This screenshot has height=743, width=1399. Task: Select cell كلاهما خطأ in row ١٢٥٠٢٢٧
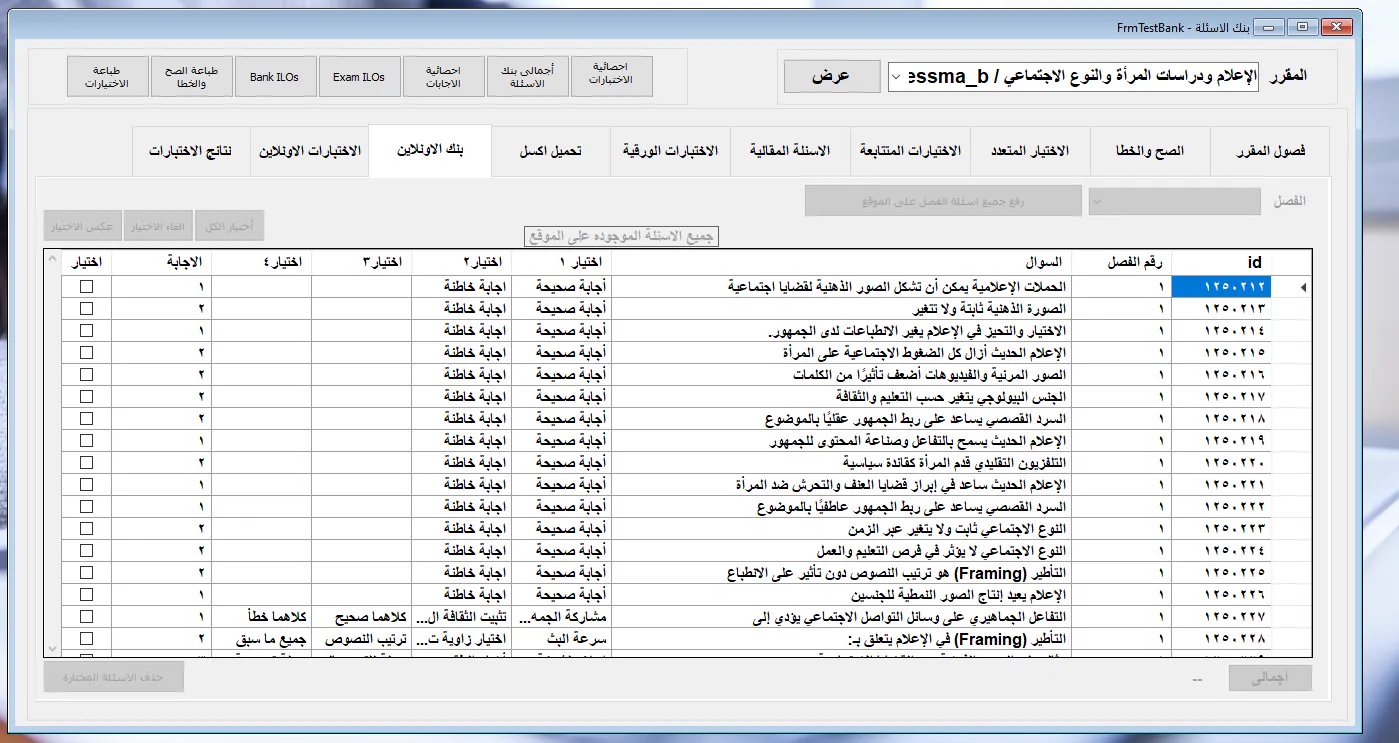[261, 617]
